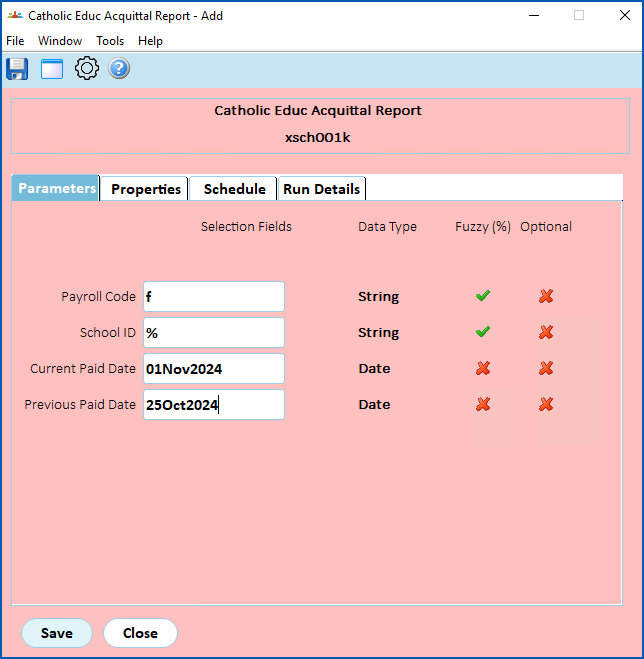Viewport: 644px width, 659px height.
Task: Switch to the Schedule tab
Action: (234, 189)
